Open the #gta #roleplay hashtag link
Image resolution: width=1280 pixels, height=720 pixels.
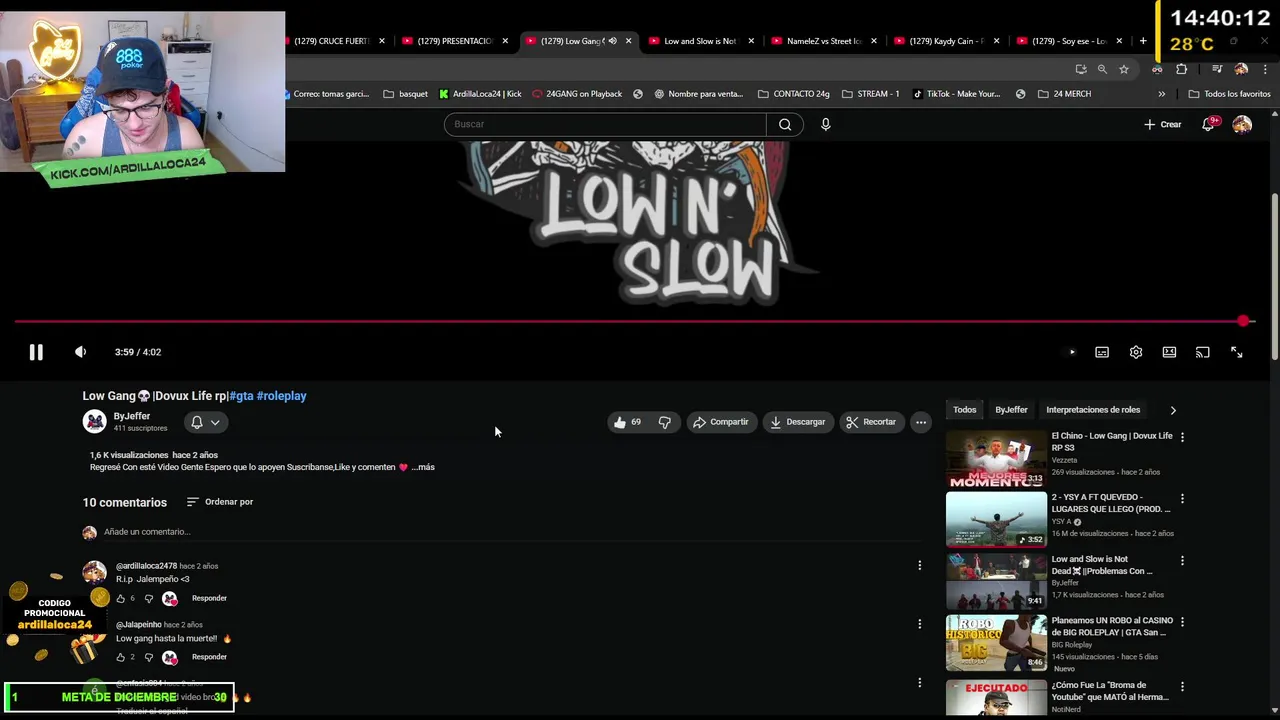click(x=268, y=396)
